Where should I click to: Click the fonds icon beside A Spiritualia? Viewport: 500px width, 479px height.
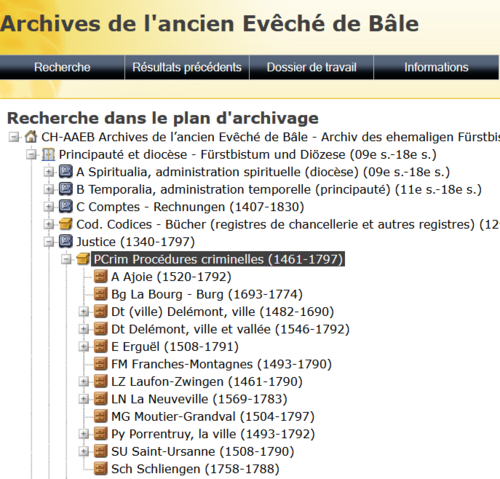[x=66, y=172]
